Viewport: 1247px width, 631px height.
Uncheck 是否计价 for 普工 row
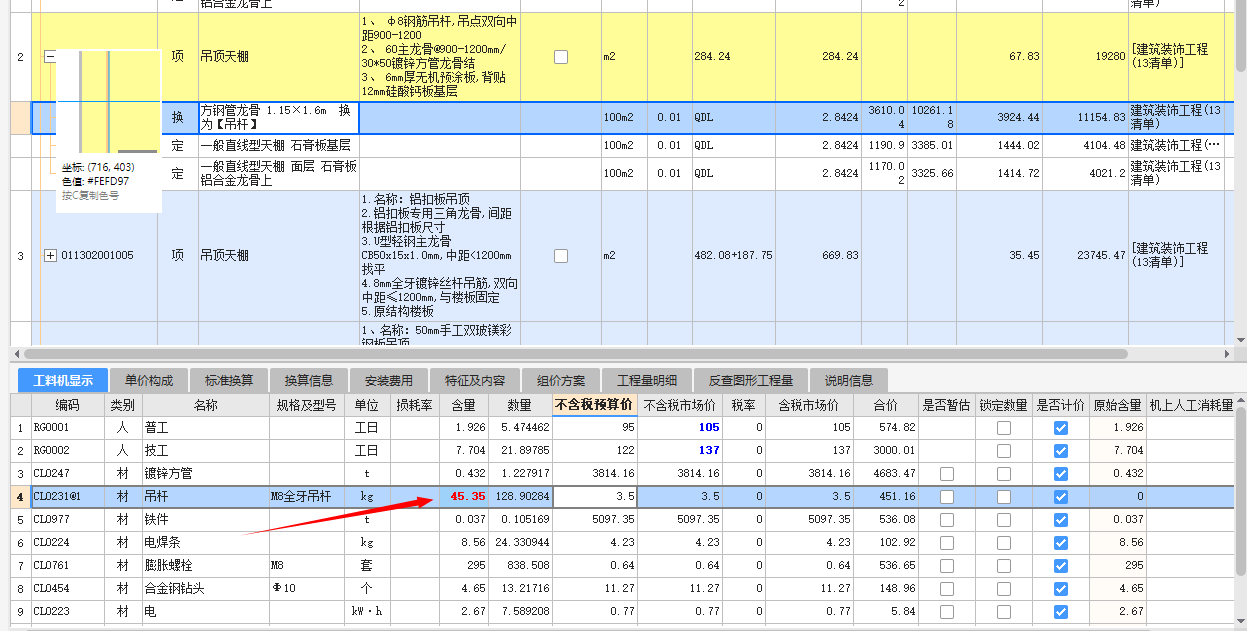click(1061, 428)
